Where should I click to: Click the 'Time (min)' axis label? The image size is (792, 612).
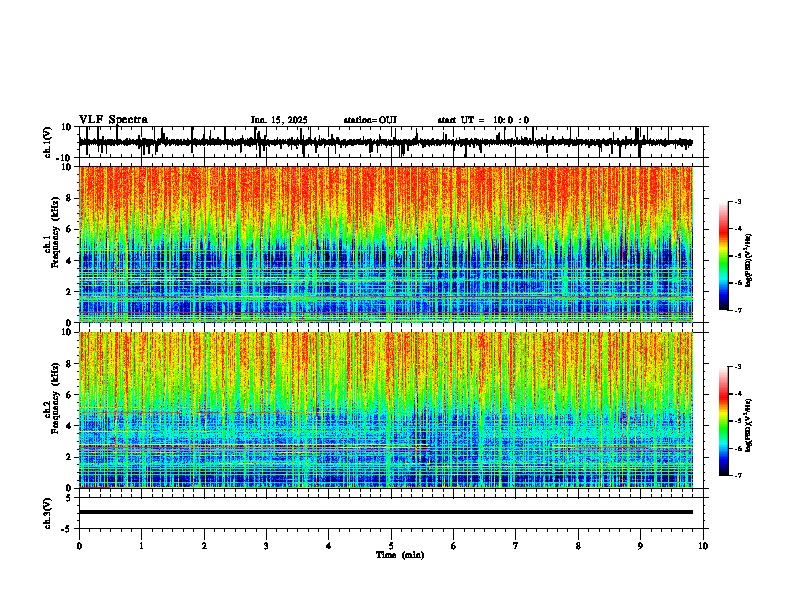click(400, 555)
